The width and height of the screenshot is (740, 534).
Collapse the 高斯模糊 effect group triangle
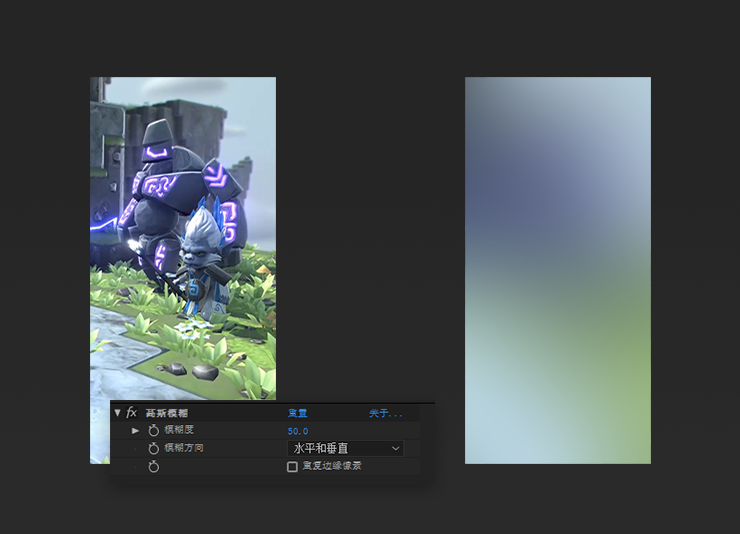[x=118, y=413]
